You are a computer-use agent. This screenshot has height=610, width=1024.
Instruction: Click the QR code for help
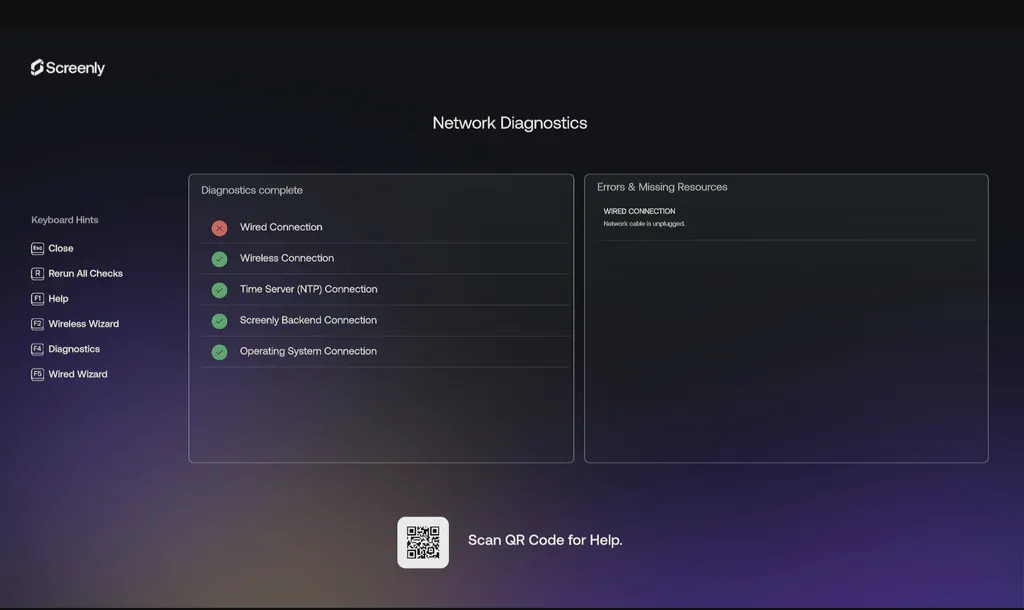pyautogui.click(x=423, y=543)
